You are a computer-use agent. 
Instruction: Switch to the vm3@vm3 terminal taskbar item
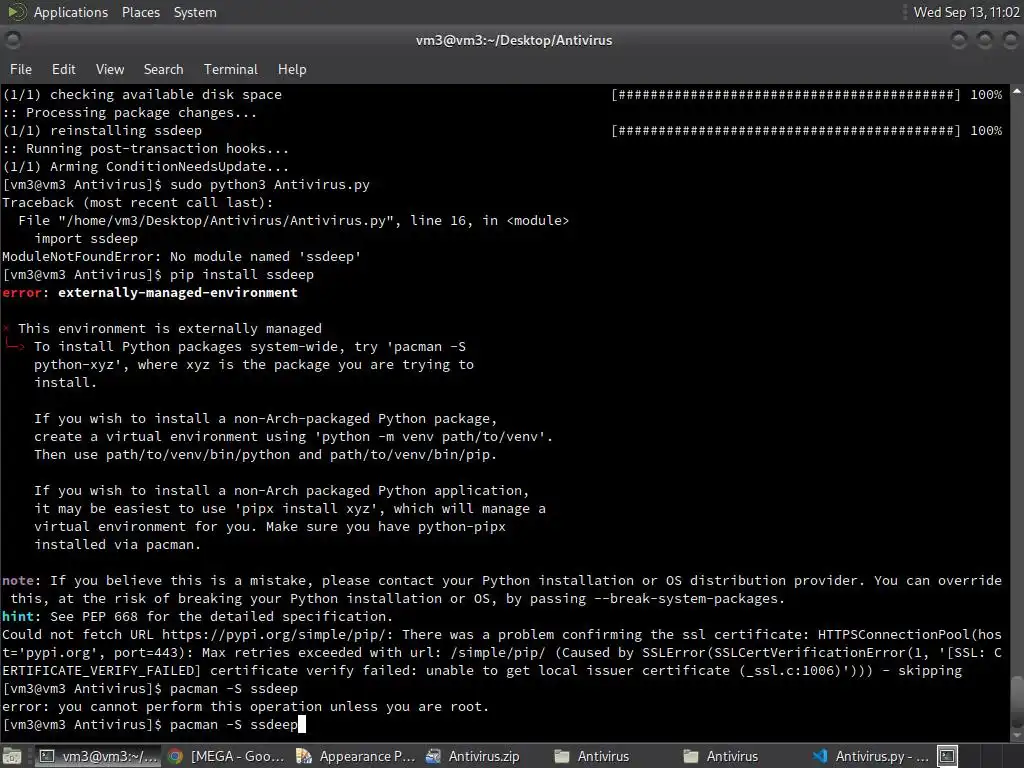tap(98, 756)
